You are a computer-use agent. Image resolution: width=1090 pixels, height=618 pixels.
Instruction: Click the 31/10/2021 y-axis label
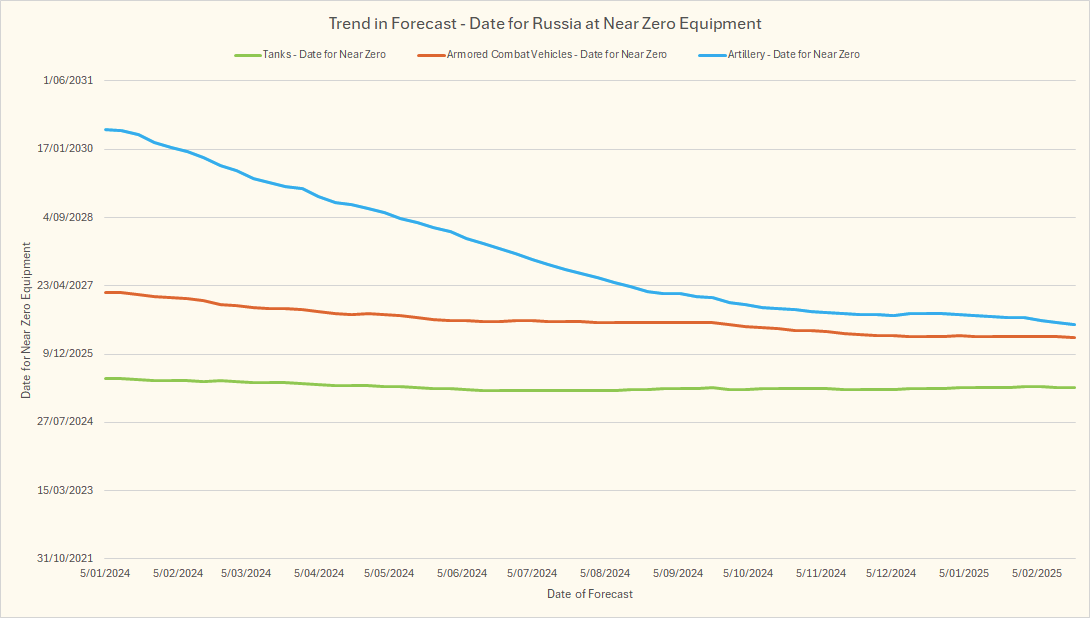tap(66, 558)
